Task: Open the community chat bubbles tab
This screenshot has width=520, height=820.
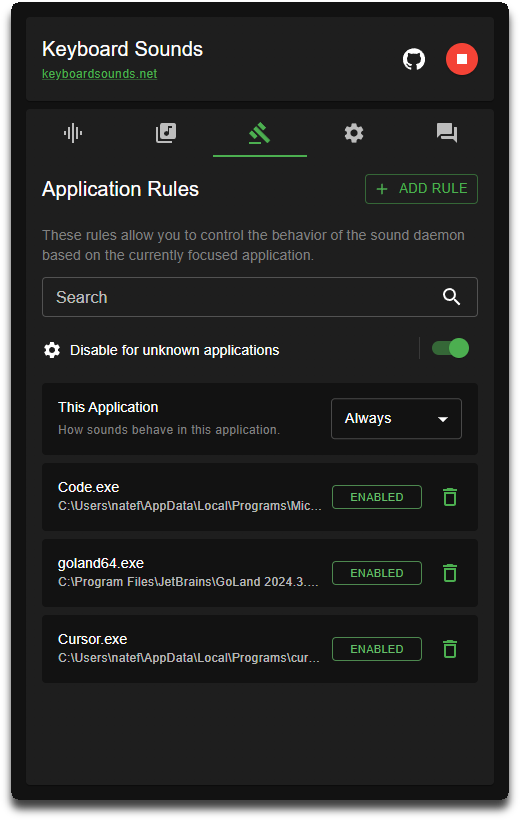Action: pyautogui.click(x=447, y=133)
